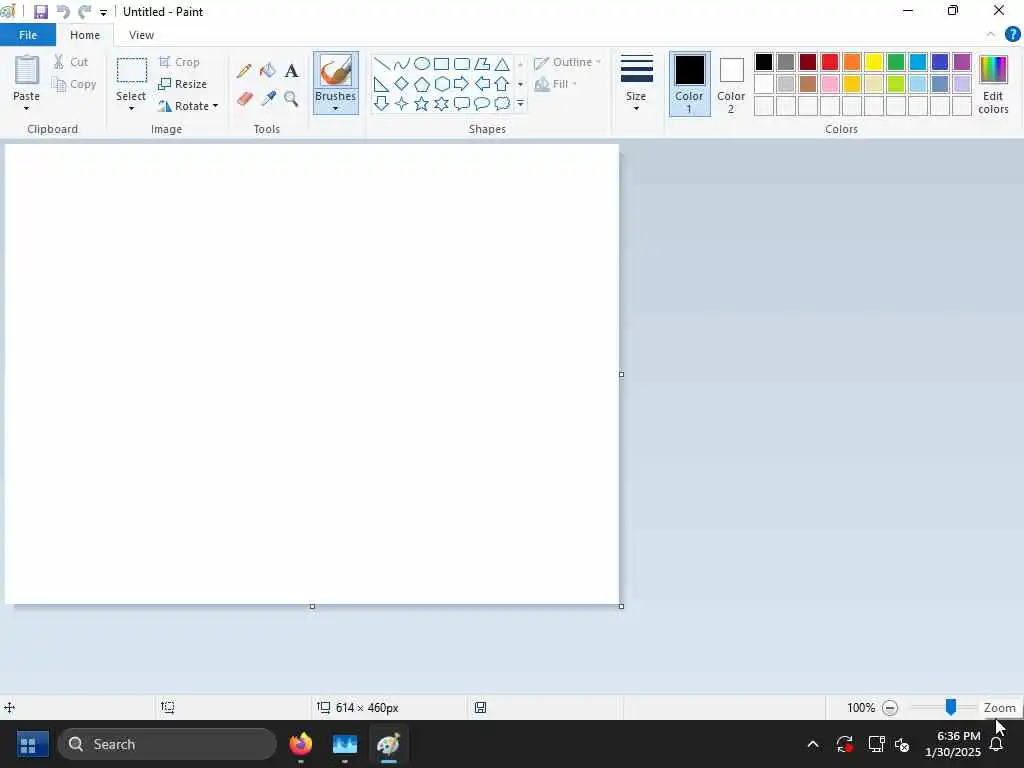Image resolution: width=1024 pixels, height=768 pixels.
Task: Choose the Triangle shape
Action: [502, 64]
